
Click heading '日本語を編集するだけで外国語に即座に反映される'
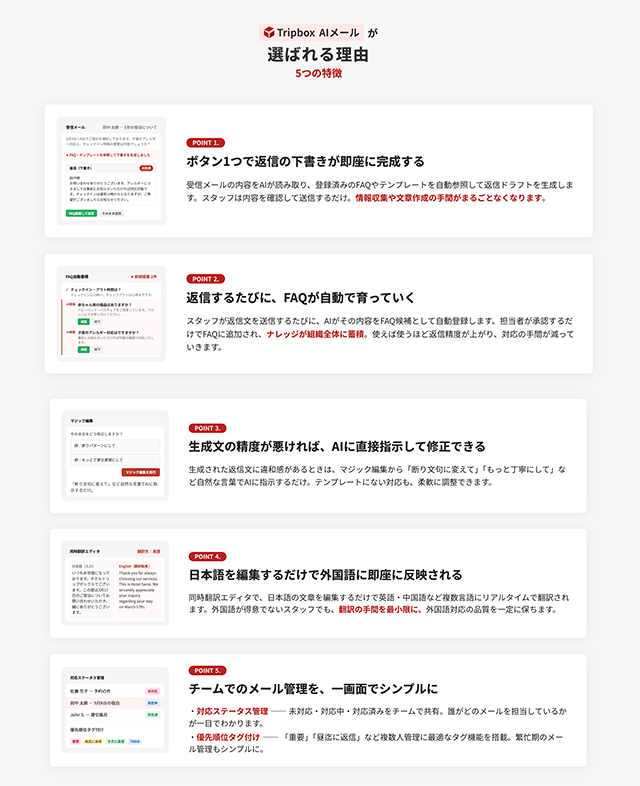click(x=325, y=574)
